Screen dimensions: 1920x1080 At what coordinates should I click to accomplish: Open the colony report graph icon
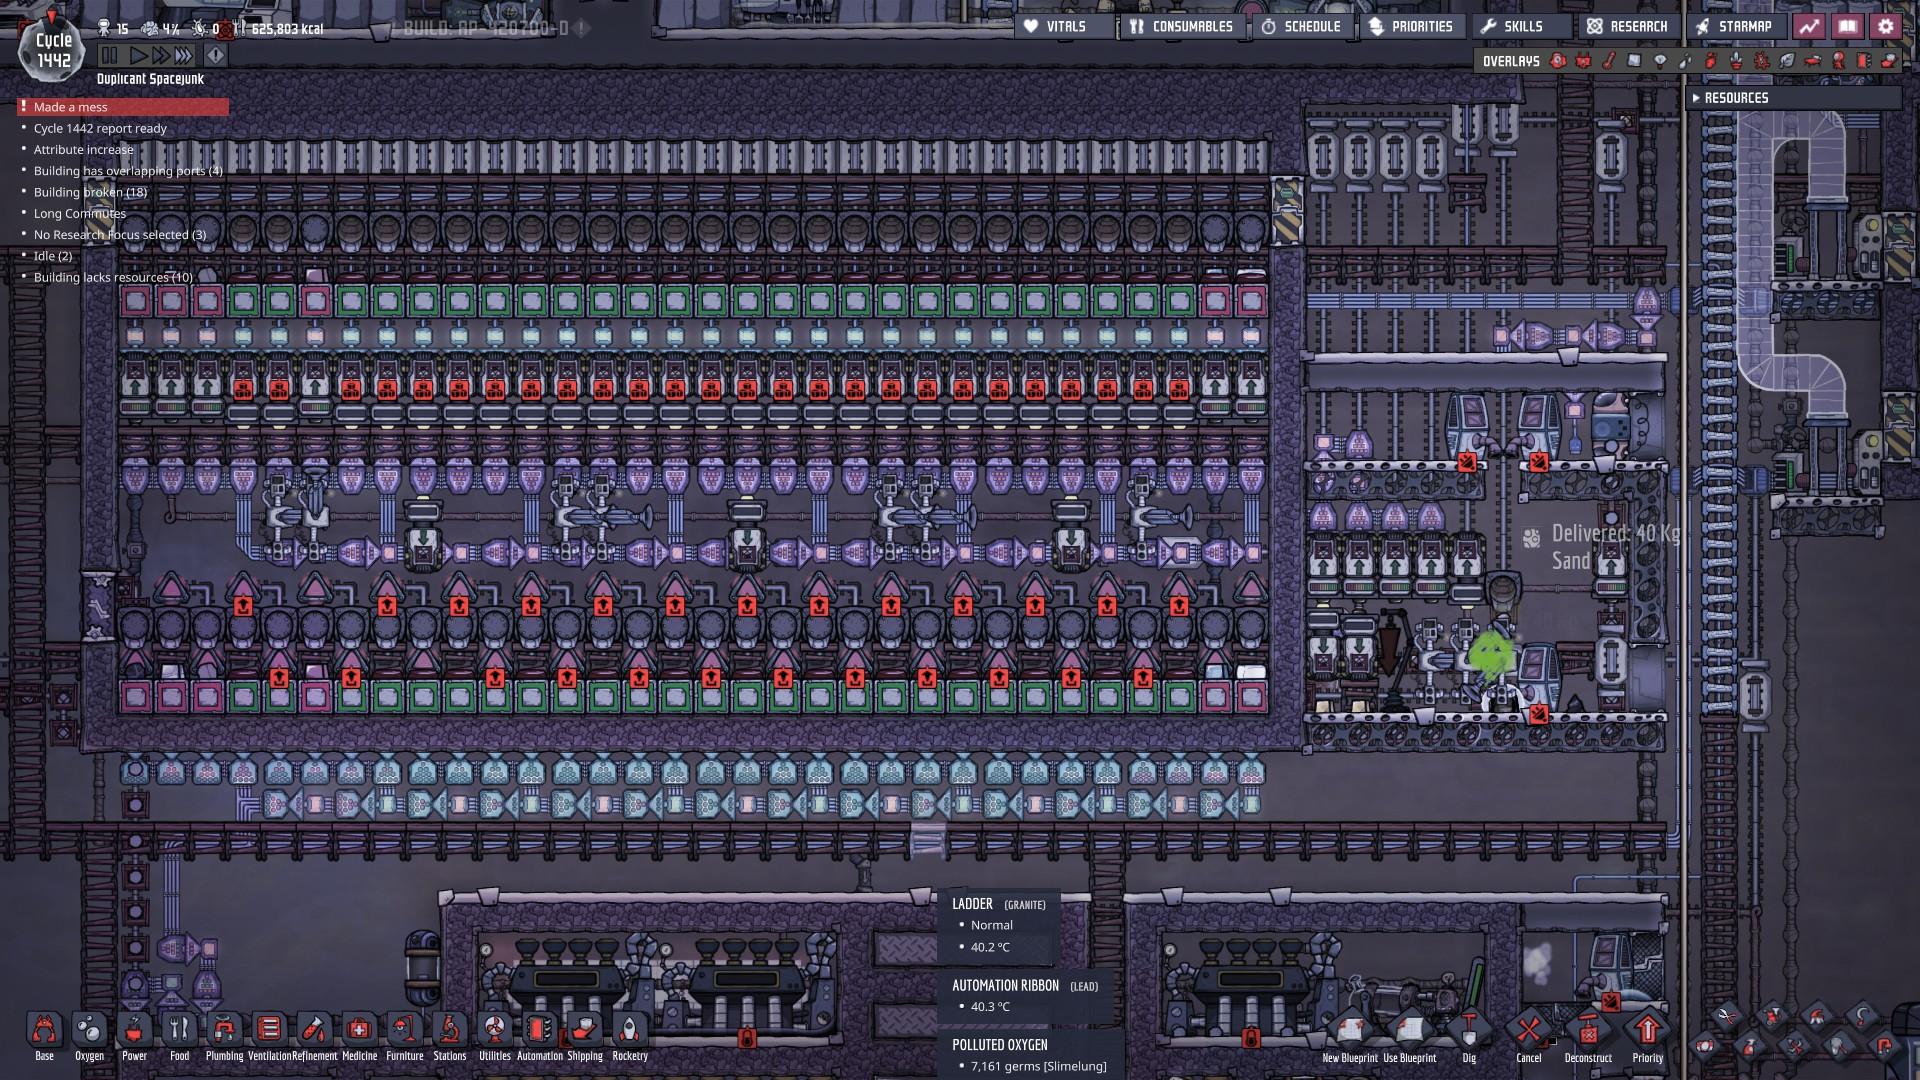click(x=1809, y=27)
